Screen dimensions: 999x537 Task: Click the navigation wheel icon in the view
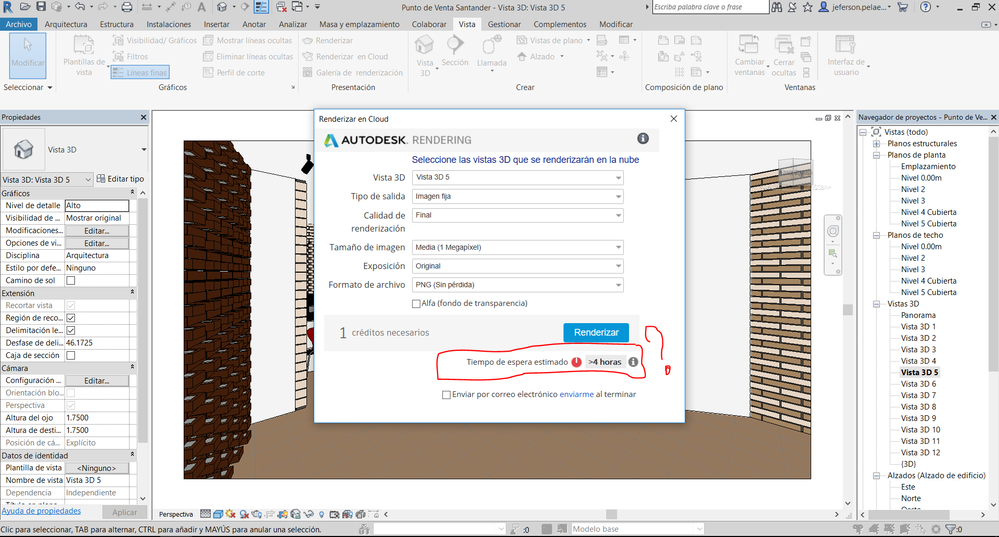click(833, 231)
